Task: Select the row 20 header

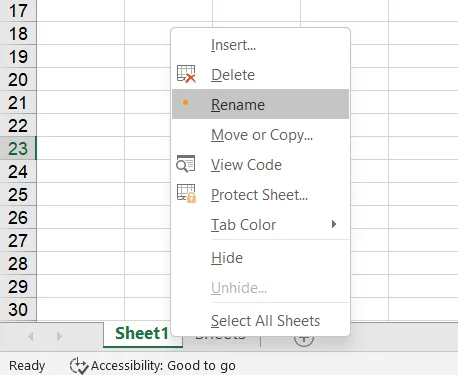Action: pyautogui.click(x=18, y=79)
